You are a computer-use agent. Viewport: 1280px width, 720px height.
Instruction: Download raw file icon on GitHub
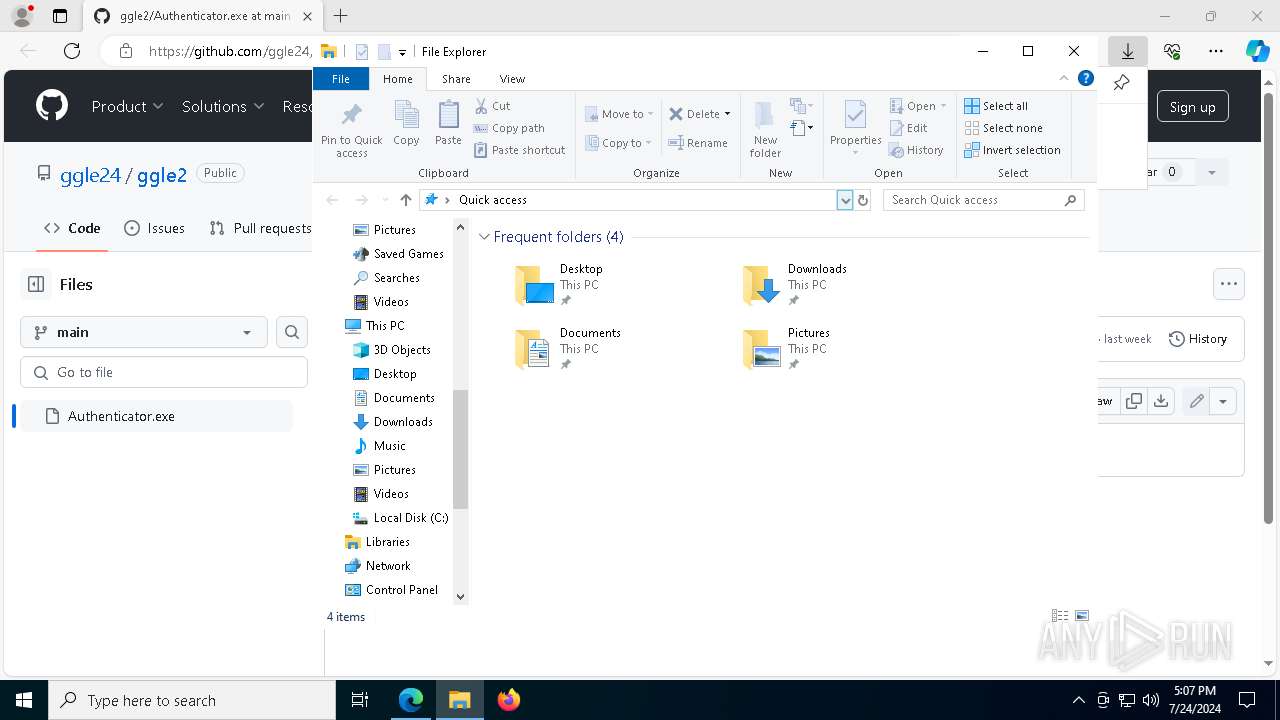(x=1160, y=401)
